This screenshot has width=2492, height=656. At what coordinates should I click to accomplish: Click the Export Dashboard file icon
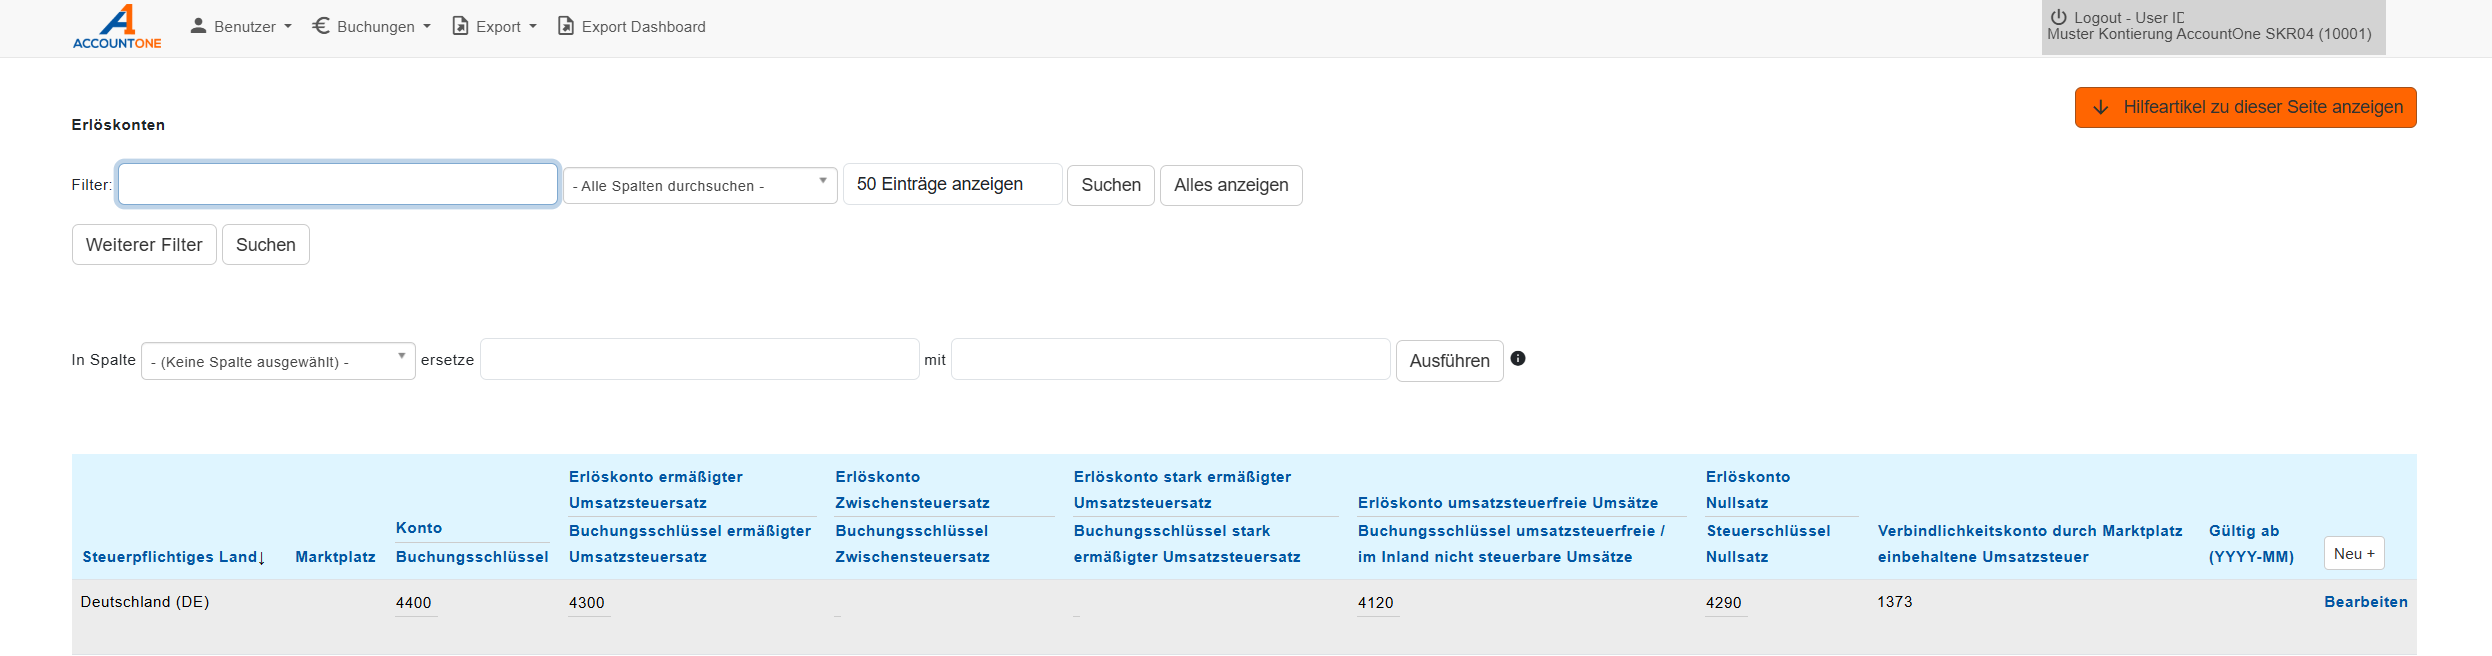[565, 26]
